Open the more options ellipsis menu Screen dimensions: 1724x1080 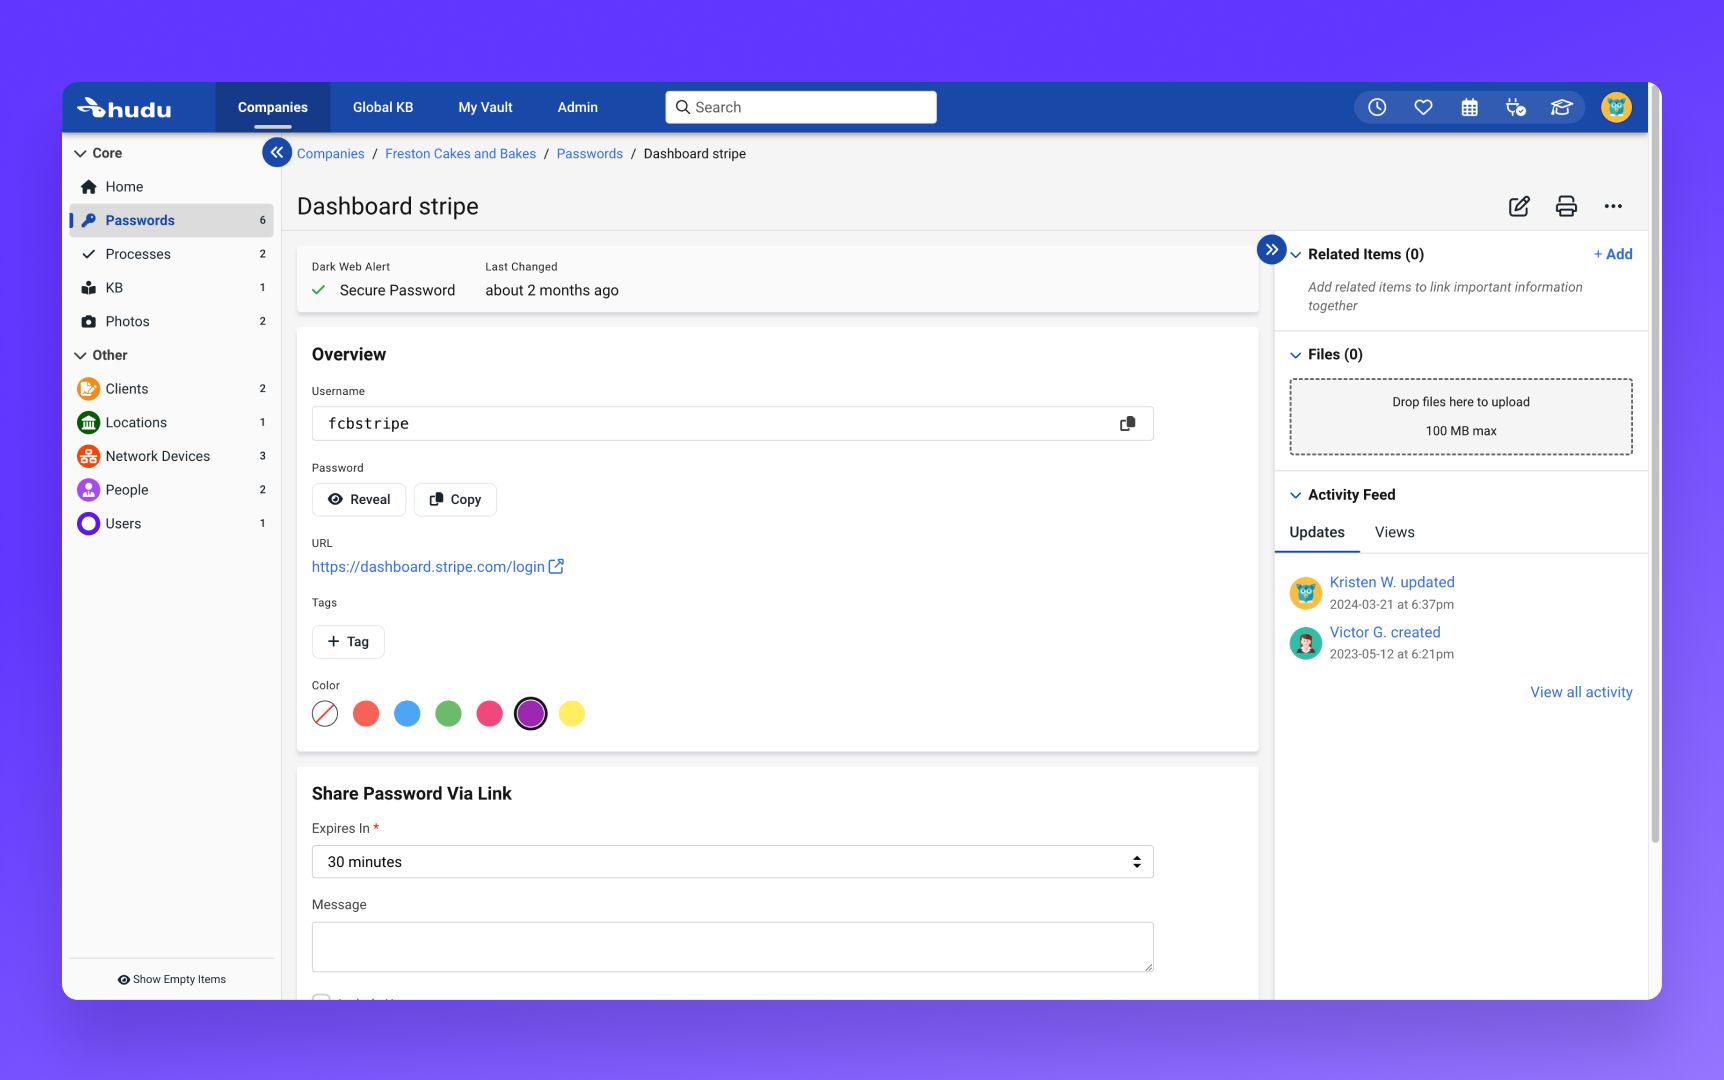click(1613, 207)
